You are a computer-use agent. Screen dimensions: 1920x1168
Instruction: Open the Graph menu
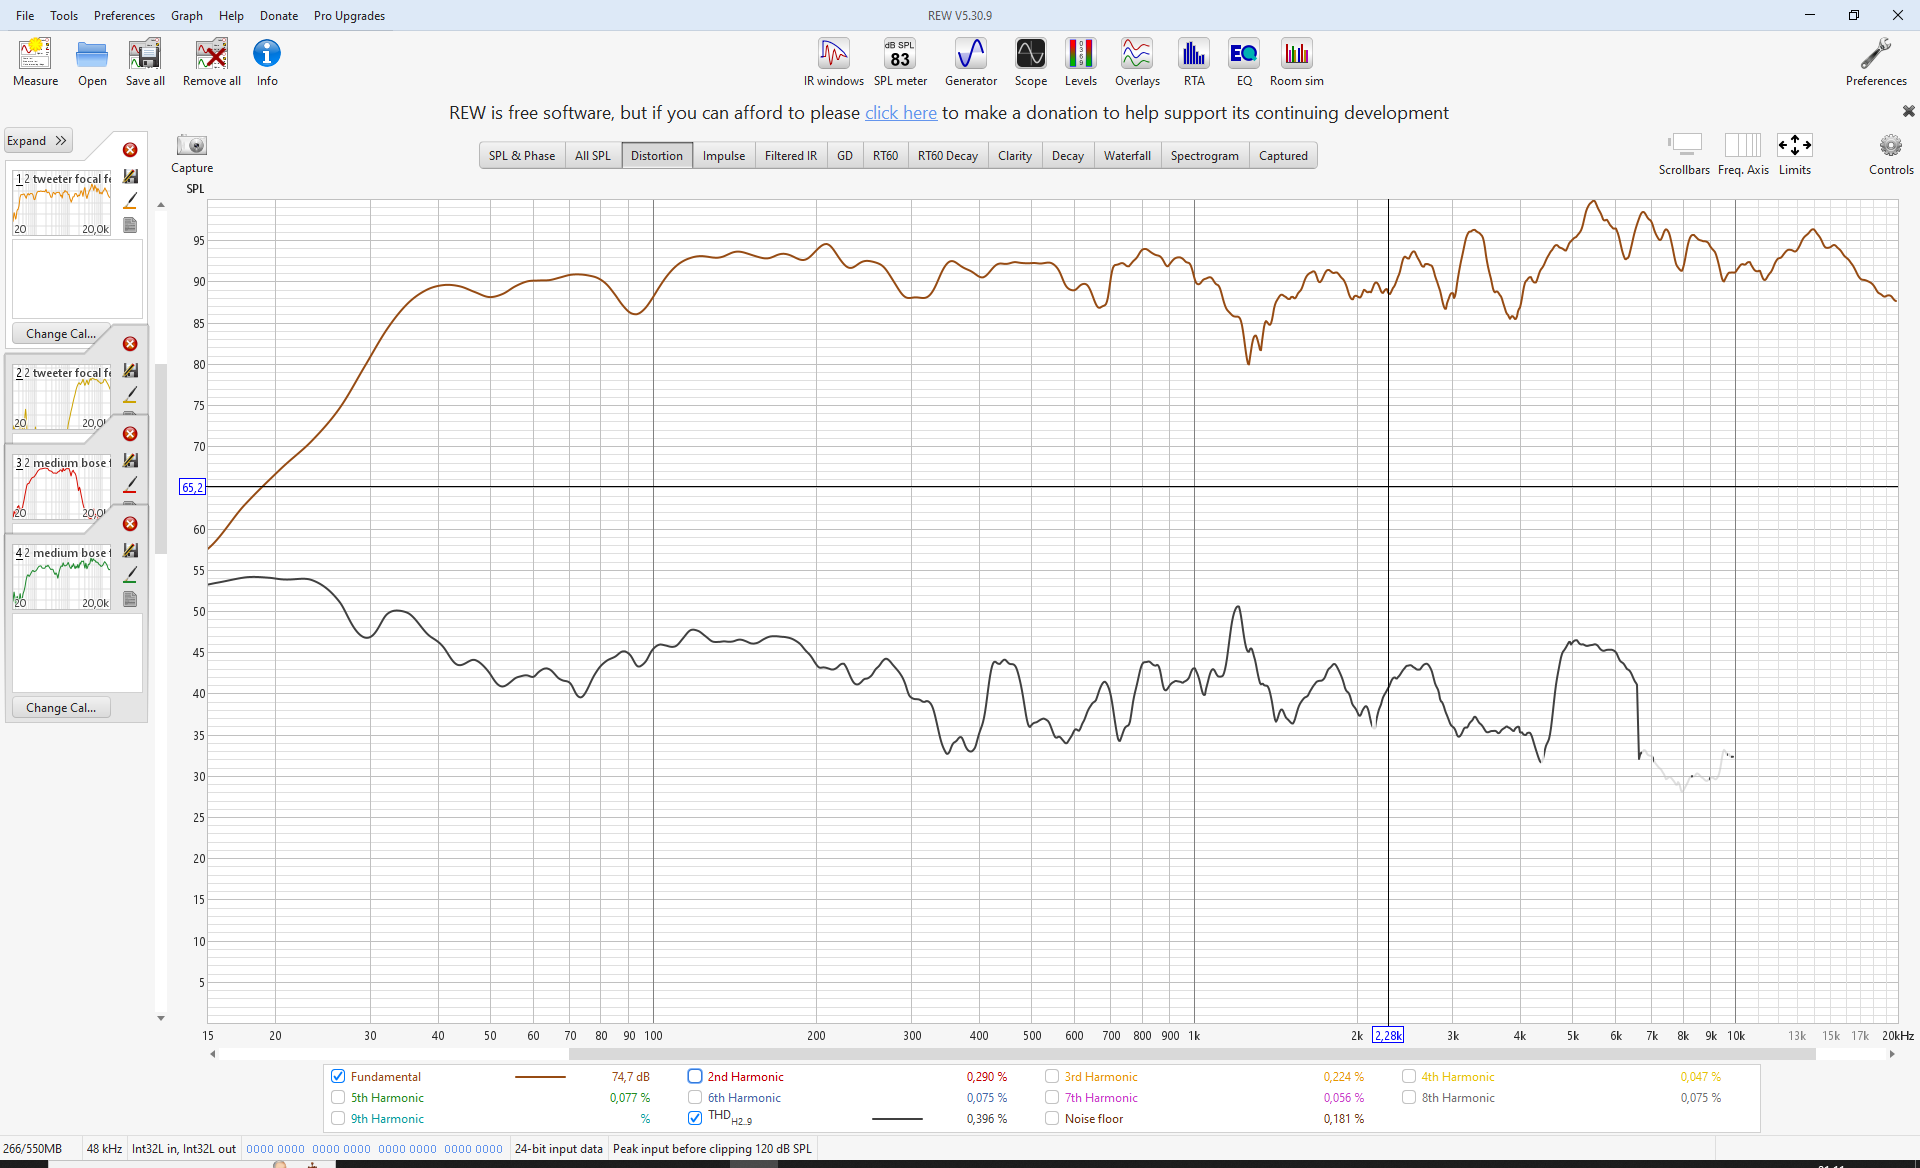coord(186,15)
